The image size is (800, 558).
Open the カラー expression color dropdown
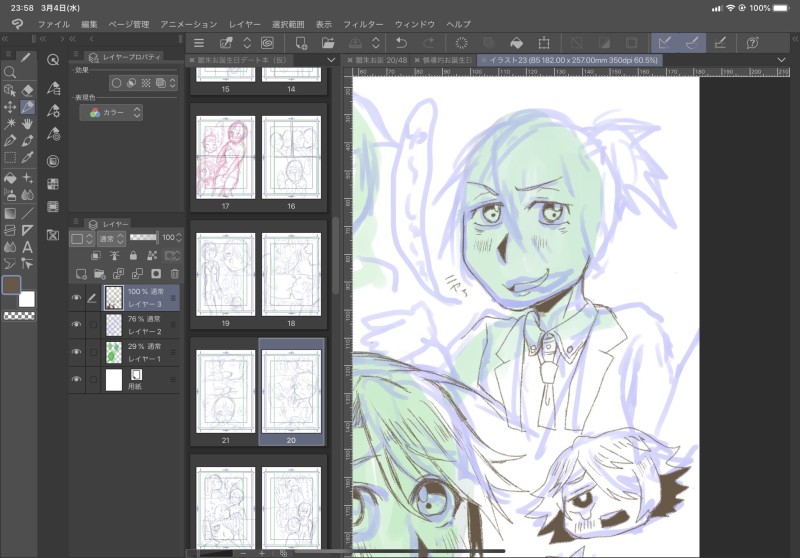click(111, 113)
